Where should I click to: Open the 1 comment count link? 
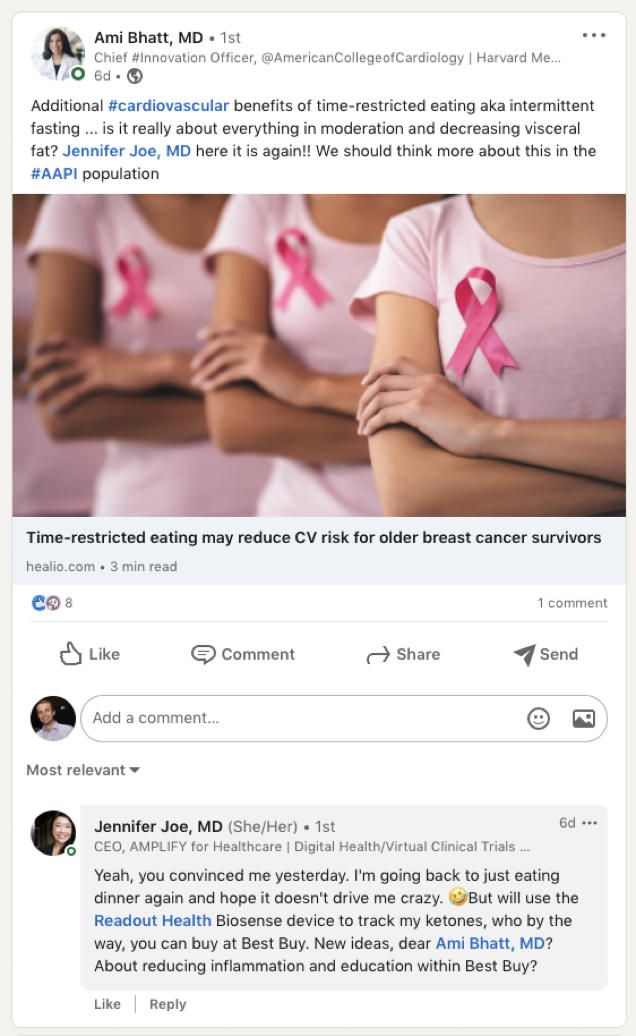pyautogui.click(x=572, y=603)
